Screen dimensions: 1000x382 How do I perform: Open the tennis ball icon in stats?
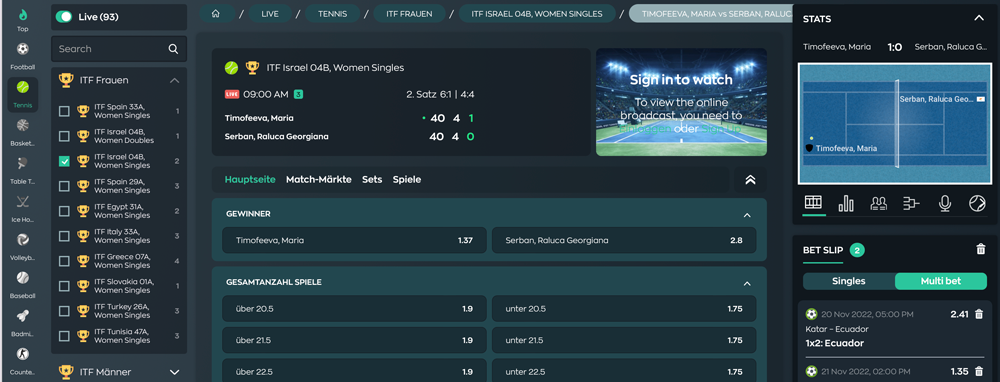coord(977,203)
